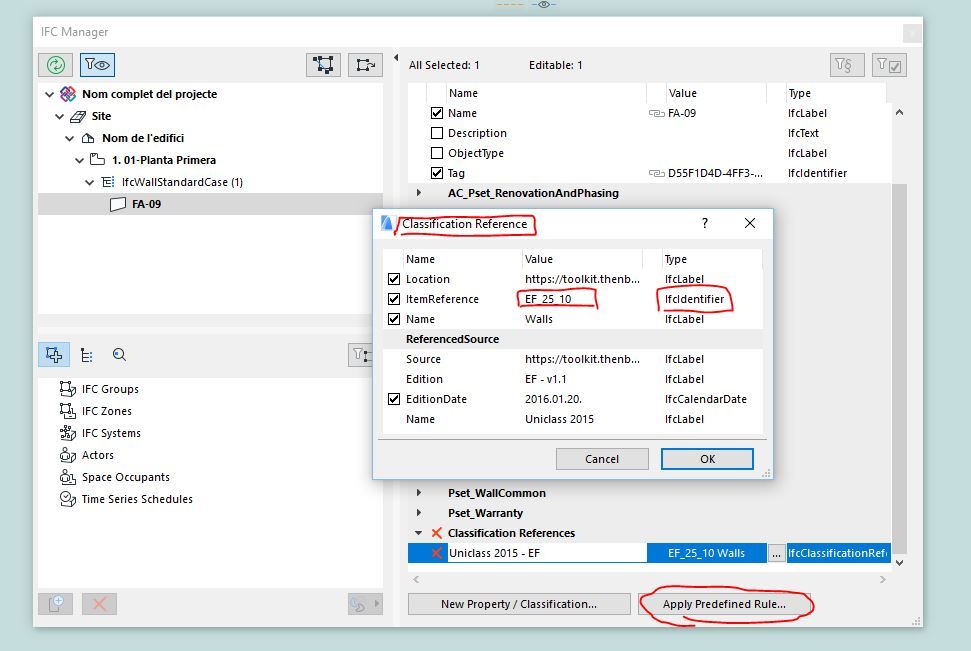Click the scroll up arrow of properties list
The image size is (971, 651).
[x=899, y=113]
